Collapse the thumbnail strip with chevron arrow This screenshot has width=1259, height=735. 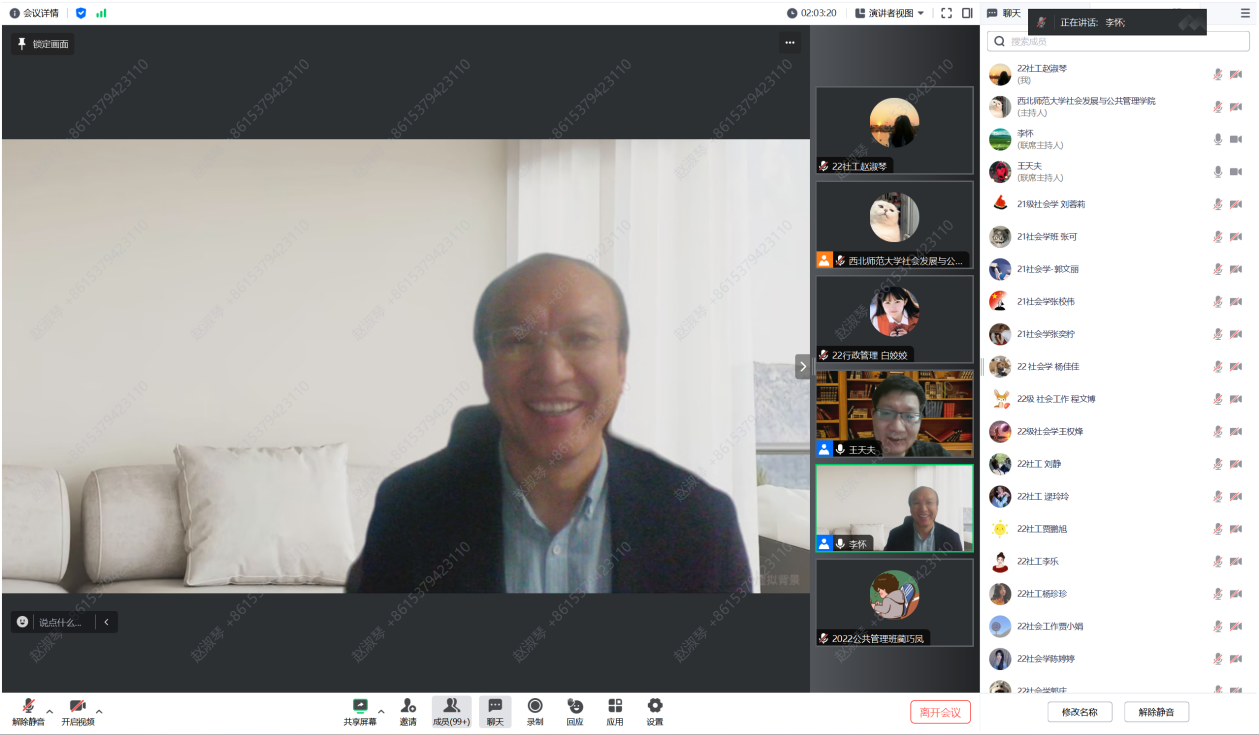pos(802,367)
